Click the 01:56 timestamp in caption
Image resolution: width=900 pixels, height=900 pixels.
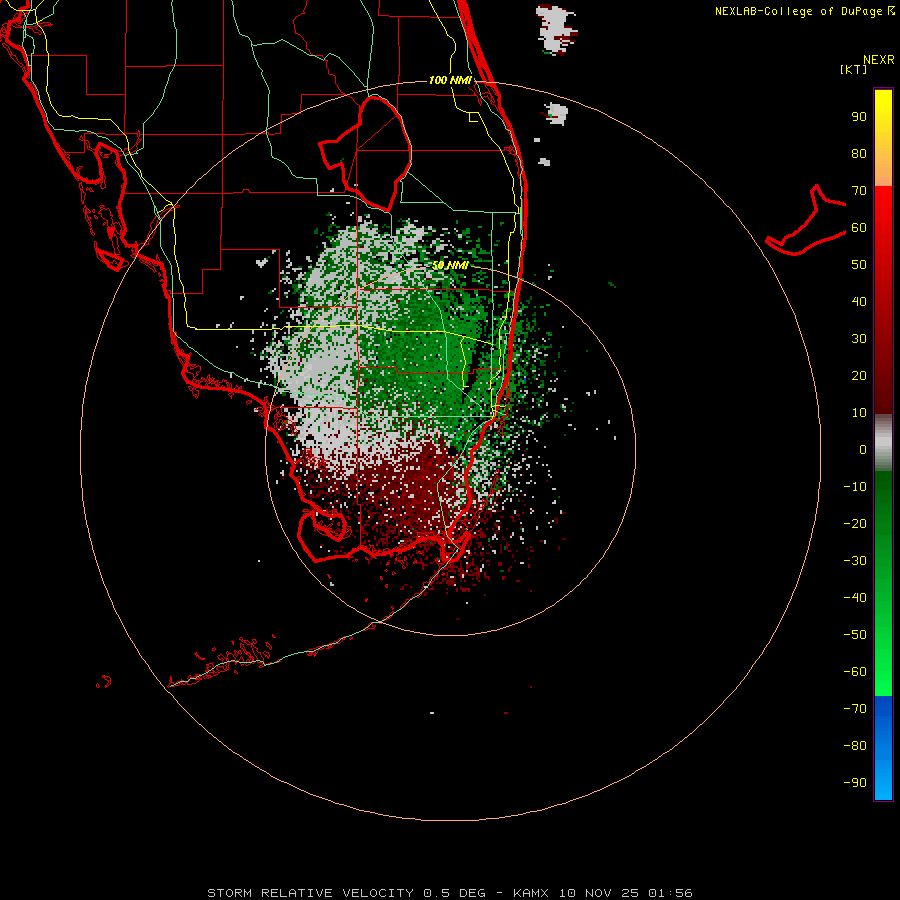click(x=670, y=893)
